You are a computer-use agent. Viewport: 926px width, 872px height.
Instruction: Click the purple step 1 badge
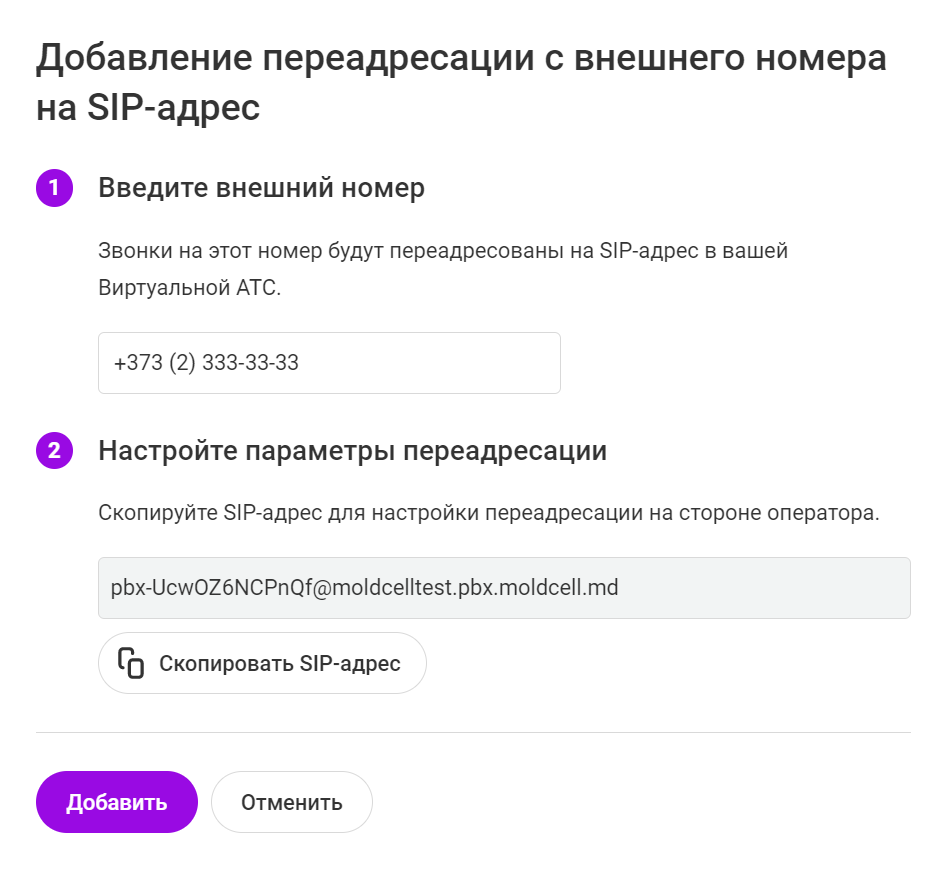tap(54, 188)
